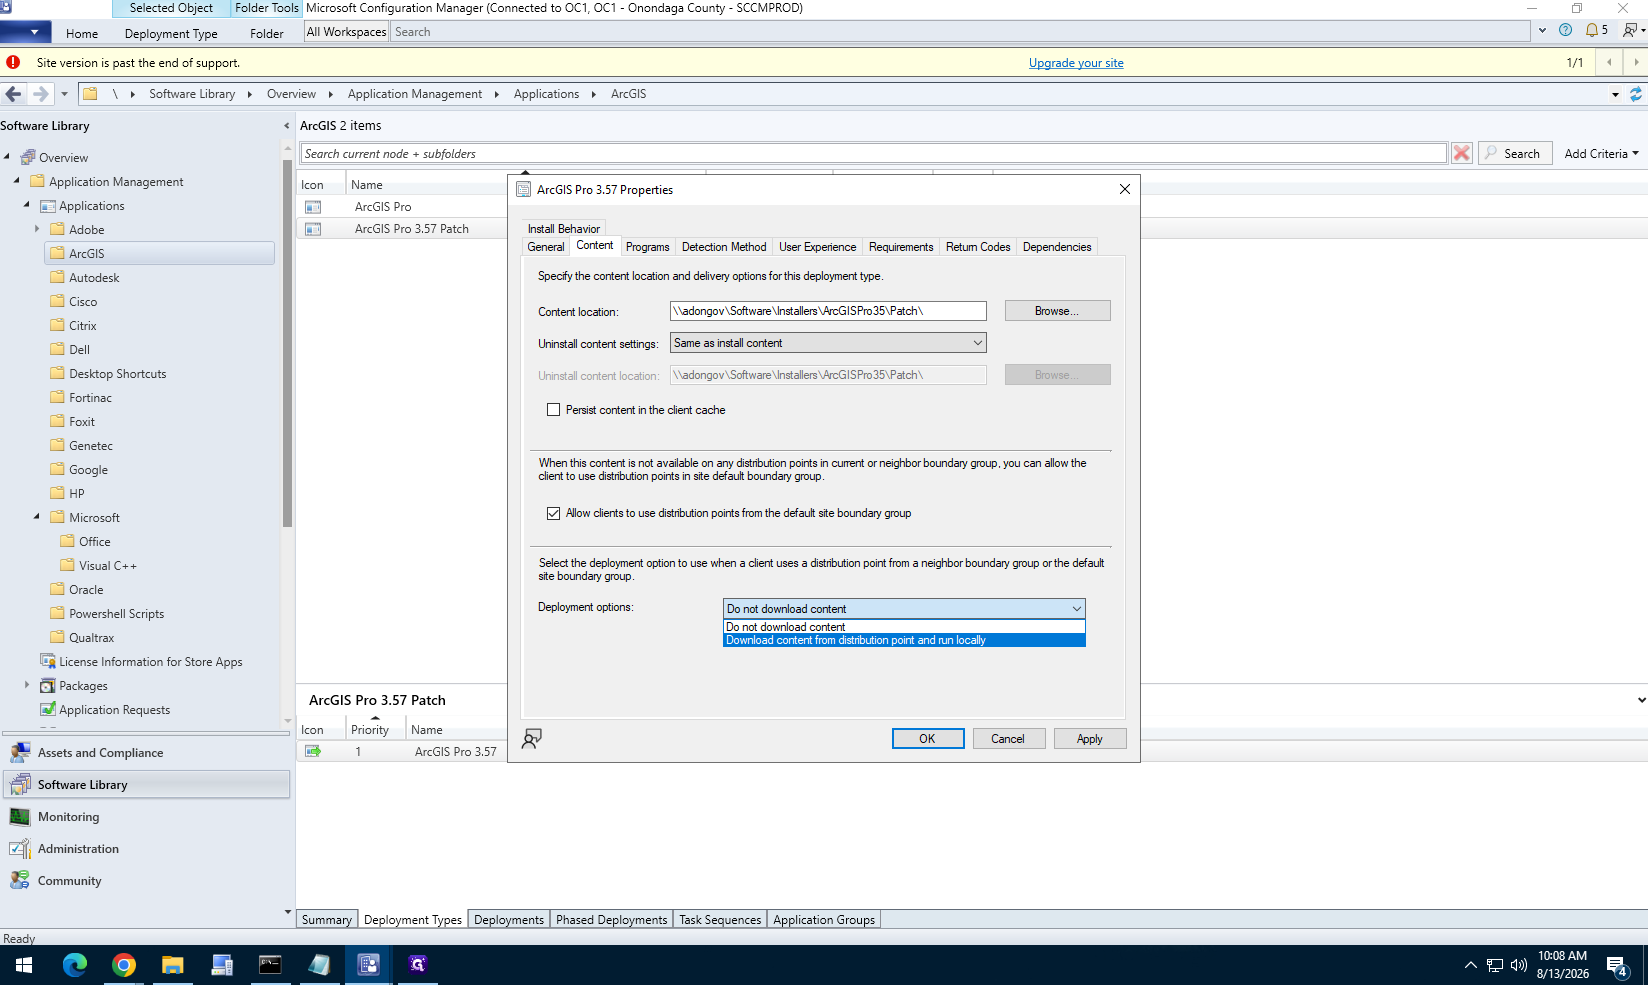Switch to the Detection Method tab
Viewport: 1648px width, 985px height.
724,247
